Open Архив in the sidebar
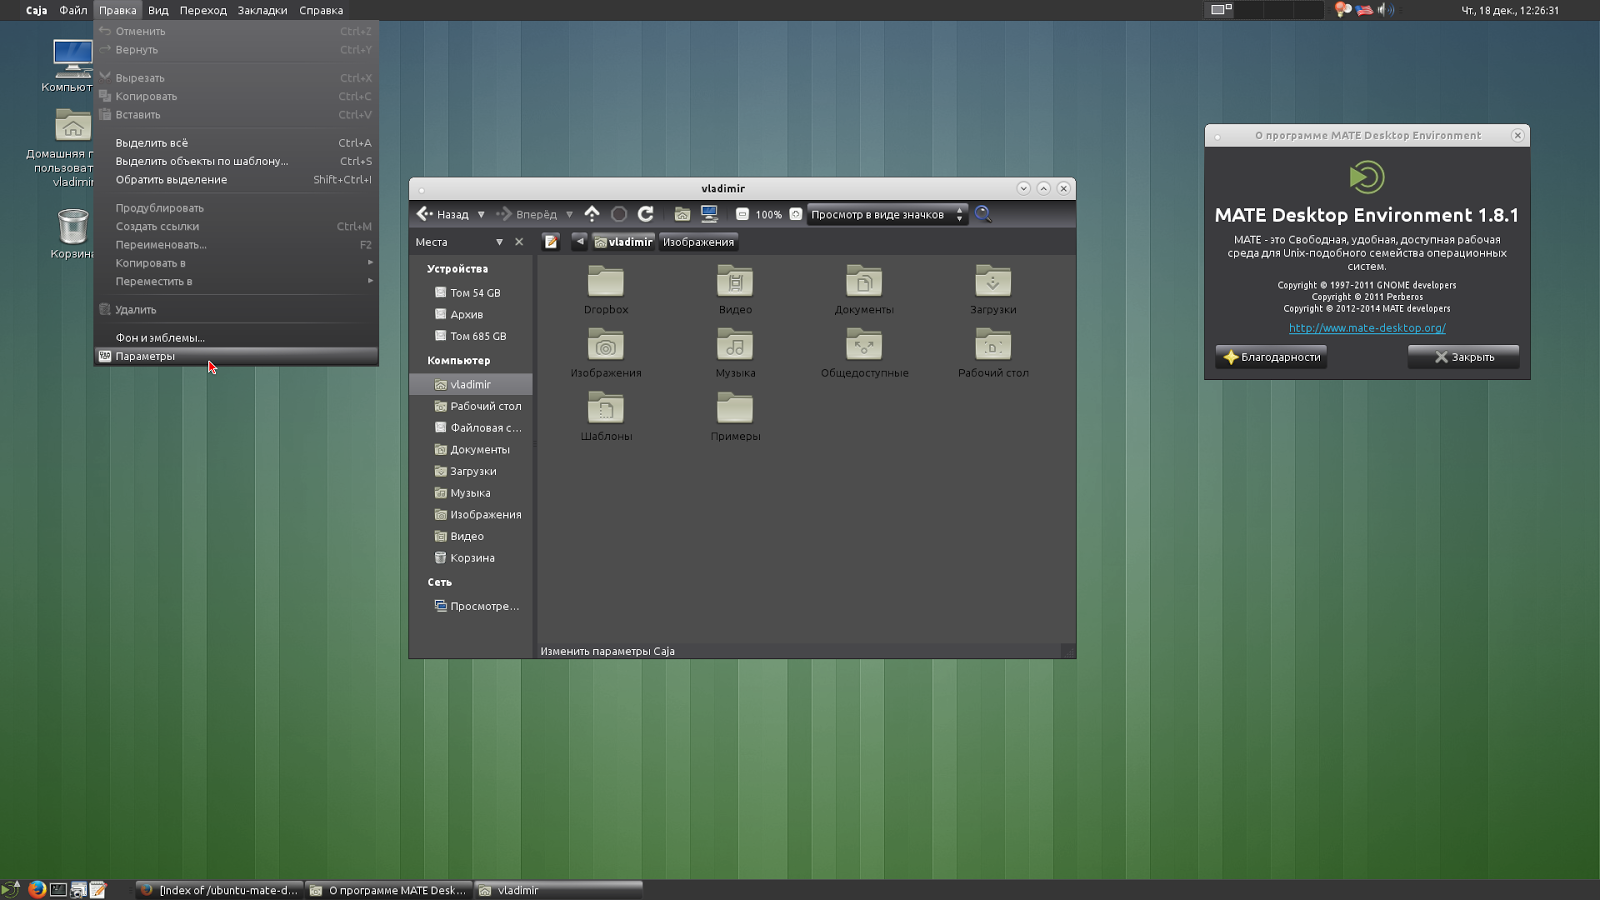 (x=470, y=314)
